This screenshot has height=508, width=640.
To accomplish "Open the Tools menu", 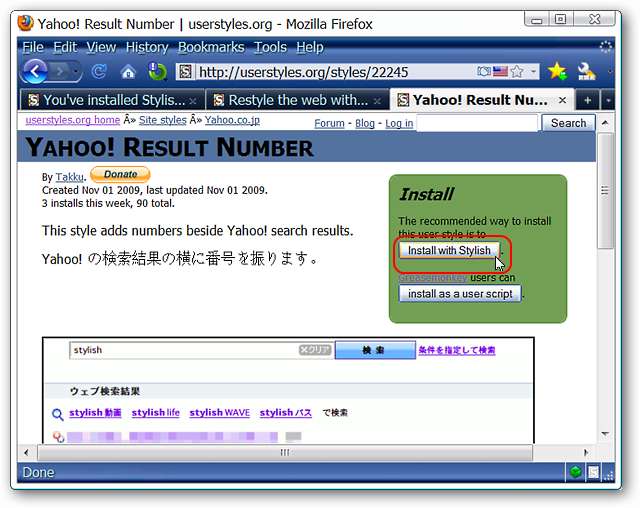I will [270, 47].
